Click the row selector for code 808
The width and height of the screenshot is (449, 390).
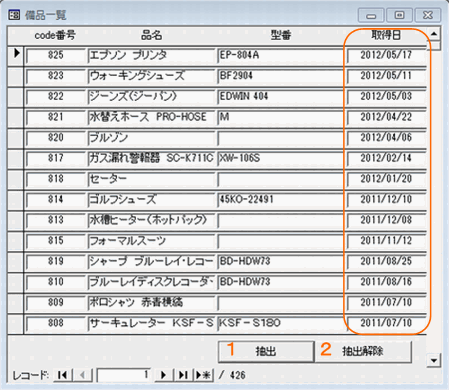(x=16, y=323)
